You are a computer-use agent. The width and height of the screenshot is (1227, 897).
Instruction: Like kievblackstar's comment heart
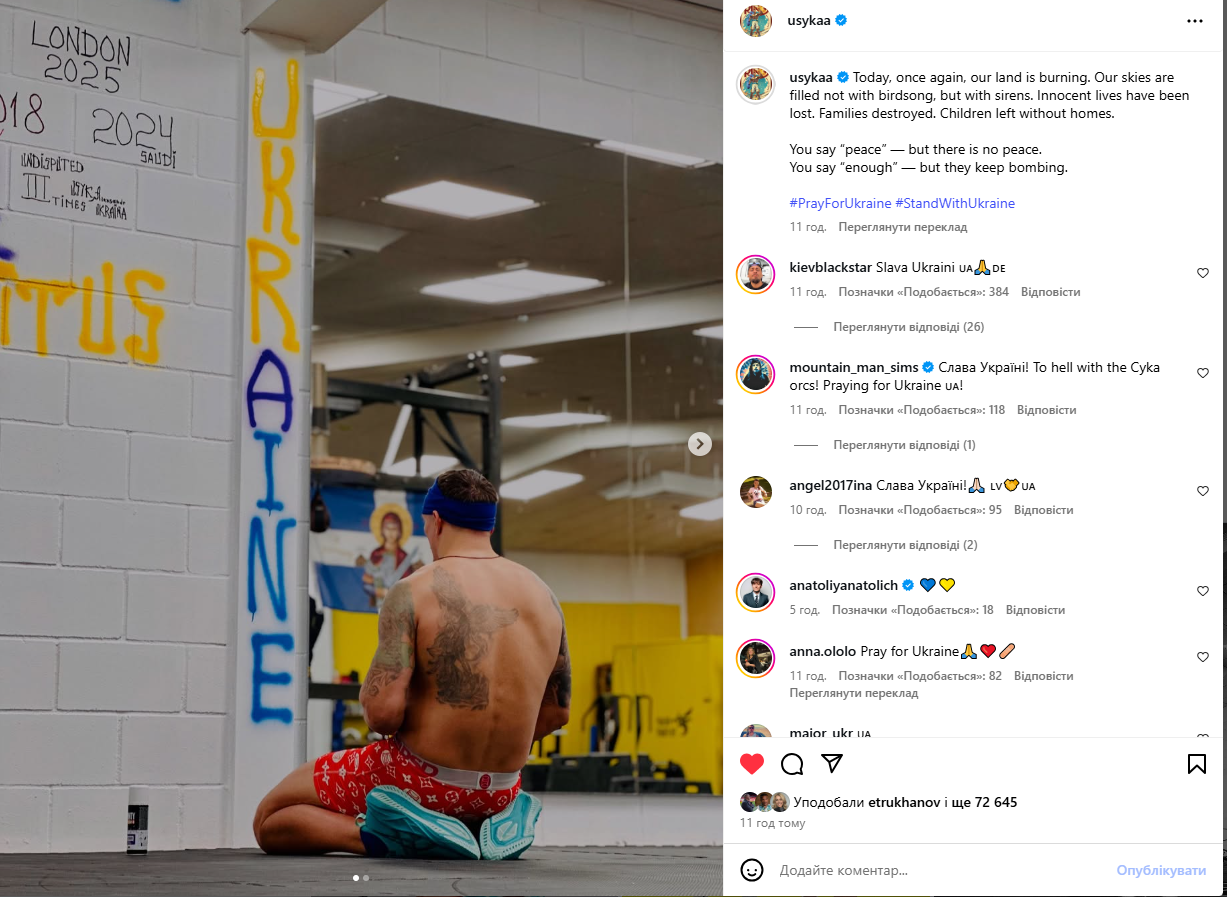point(1203,273)
